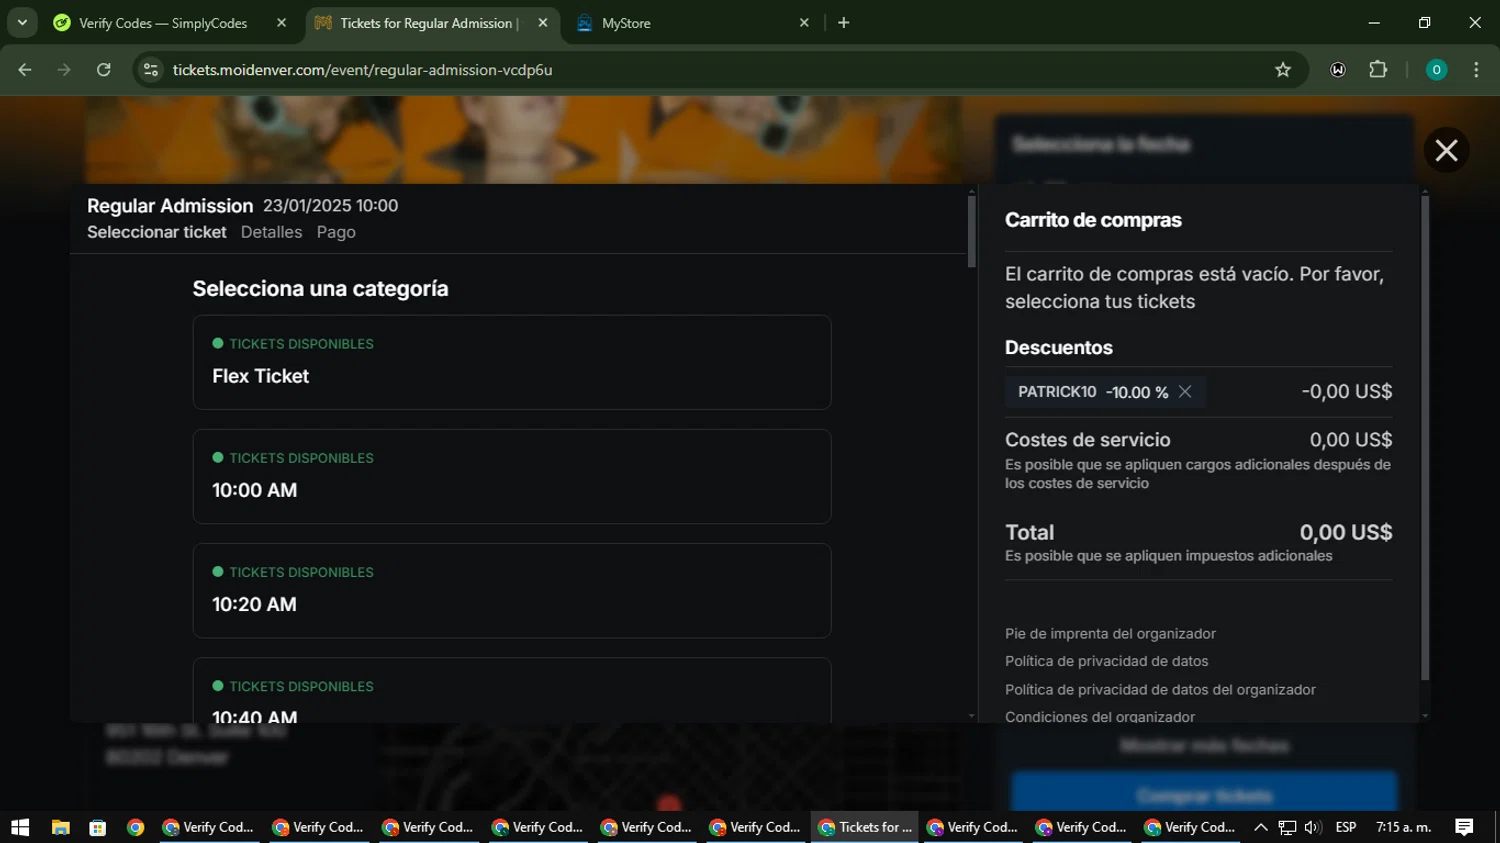Close the ticket selection overlay
1500x843 pixels.
pos(1446,150)
